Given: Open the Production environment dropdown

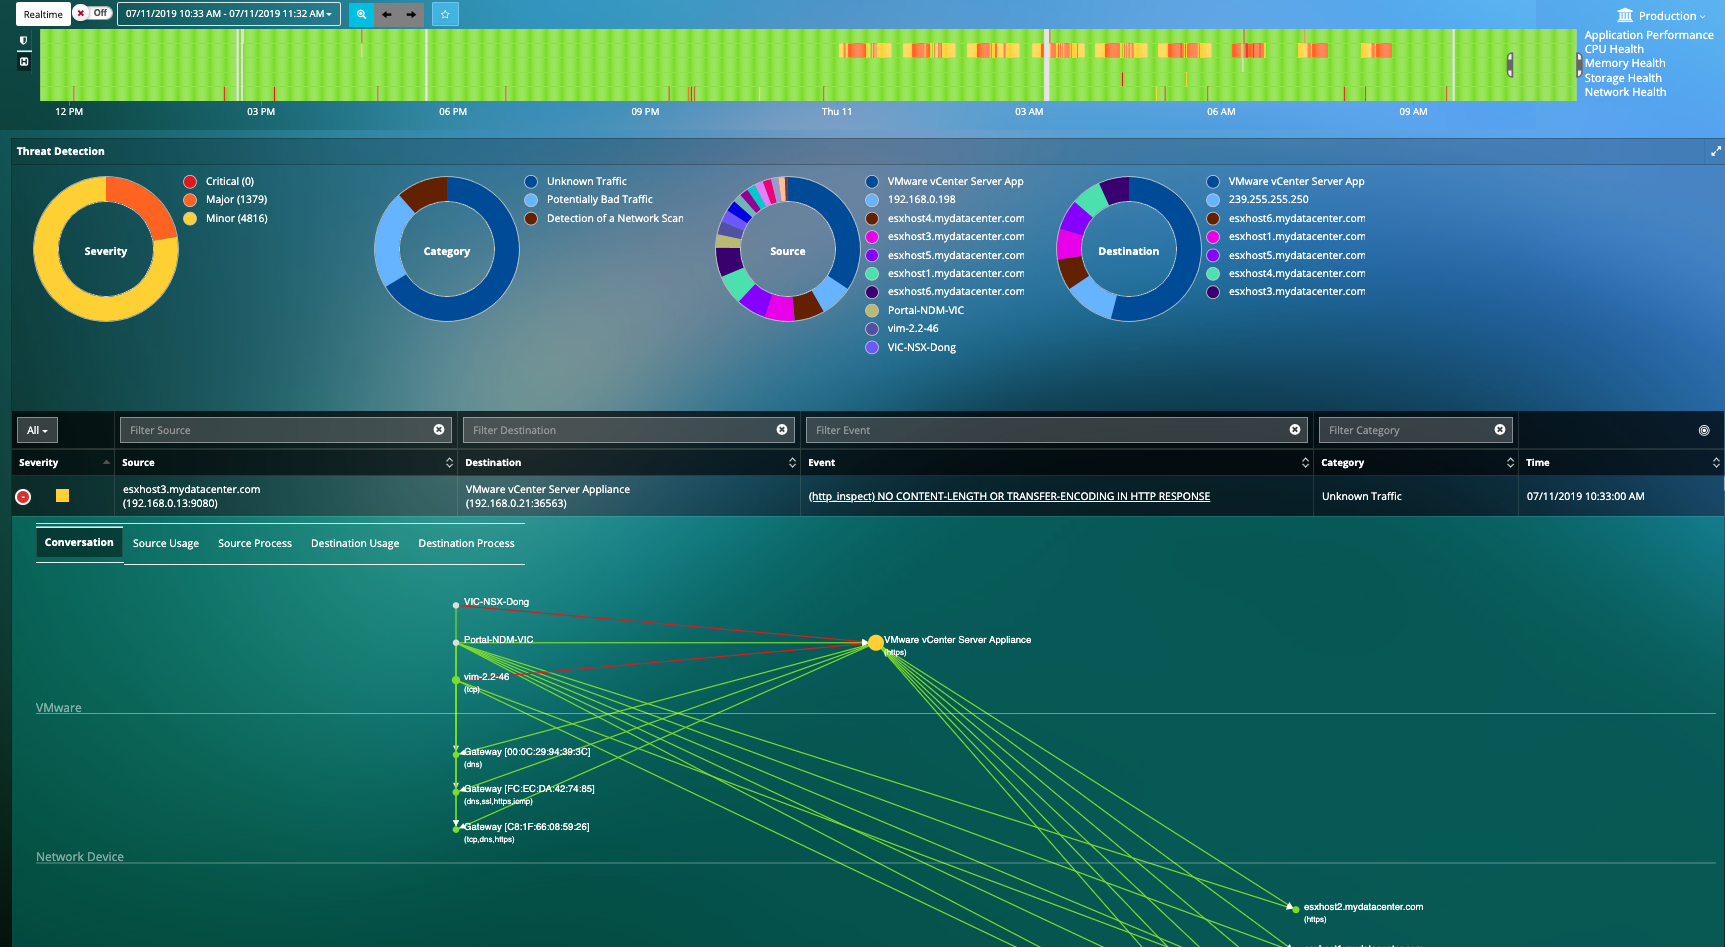Looking at the screenshot, I should click(x=1661, y=15).
